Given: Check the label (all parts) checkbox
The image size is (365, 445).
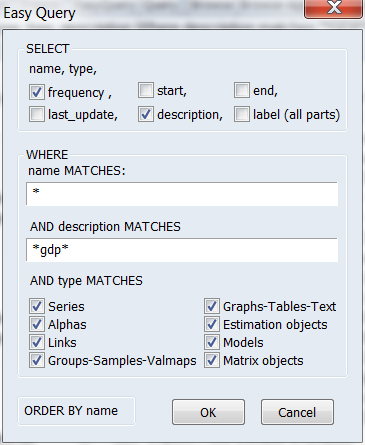Looking at the screenshot, I should [x=242, y=114].
